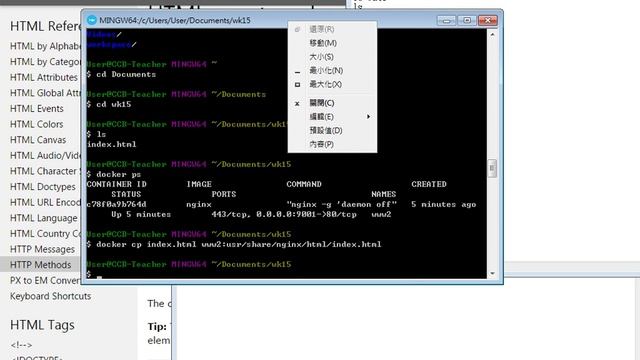Click the port mapping 0.0.0.0:9001->80/tcp
Image resolution: width=640 pixels, height=360 pixels.
point(307,214)
